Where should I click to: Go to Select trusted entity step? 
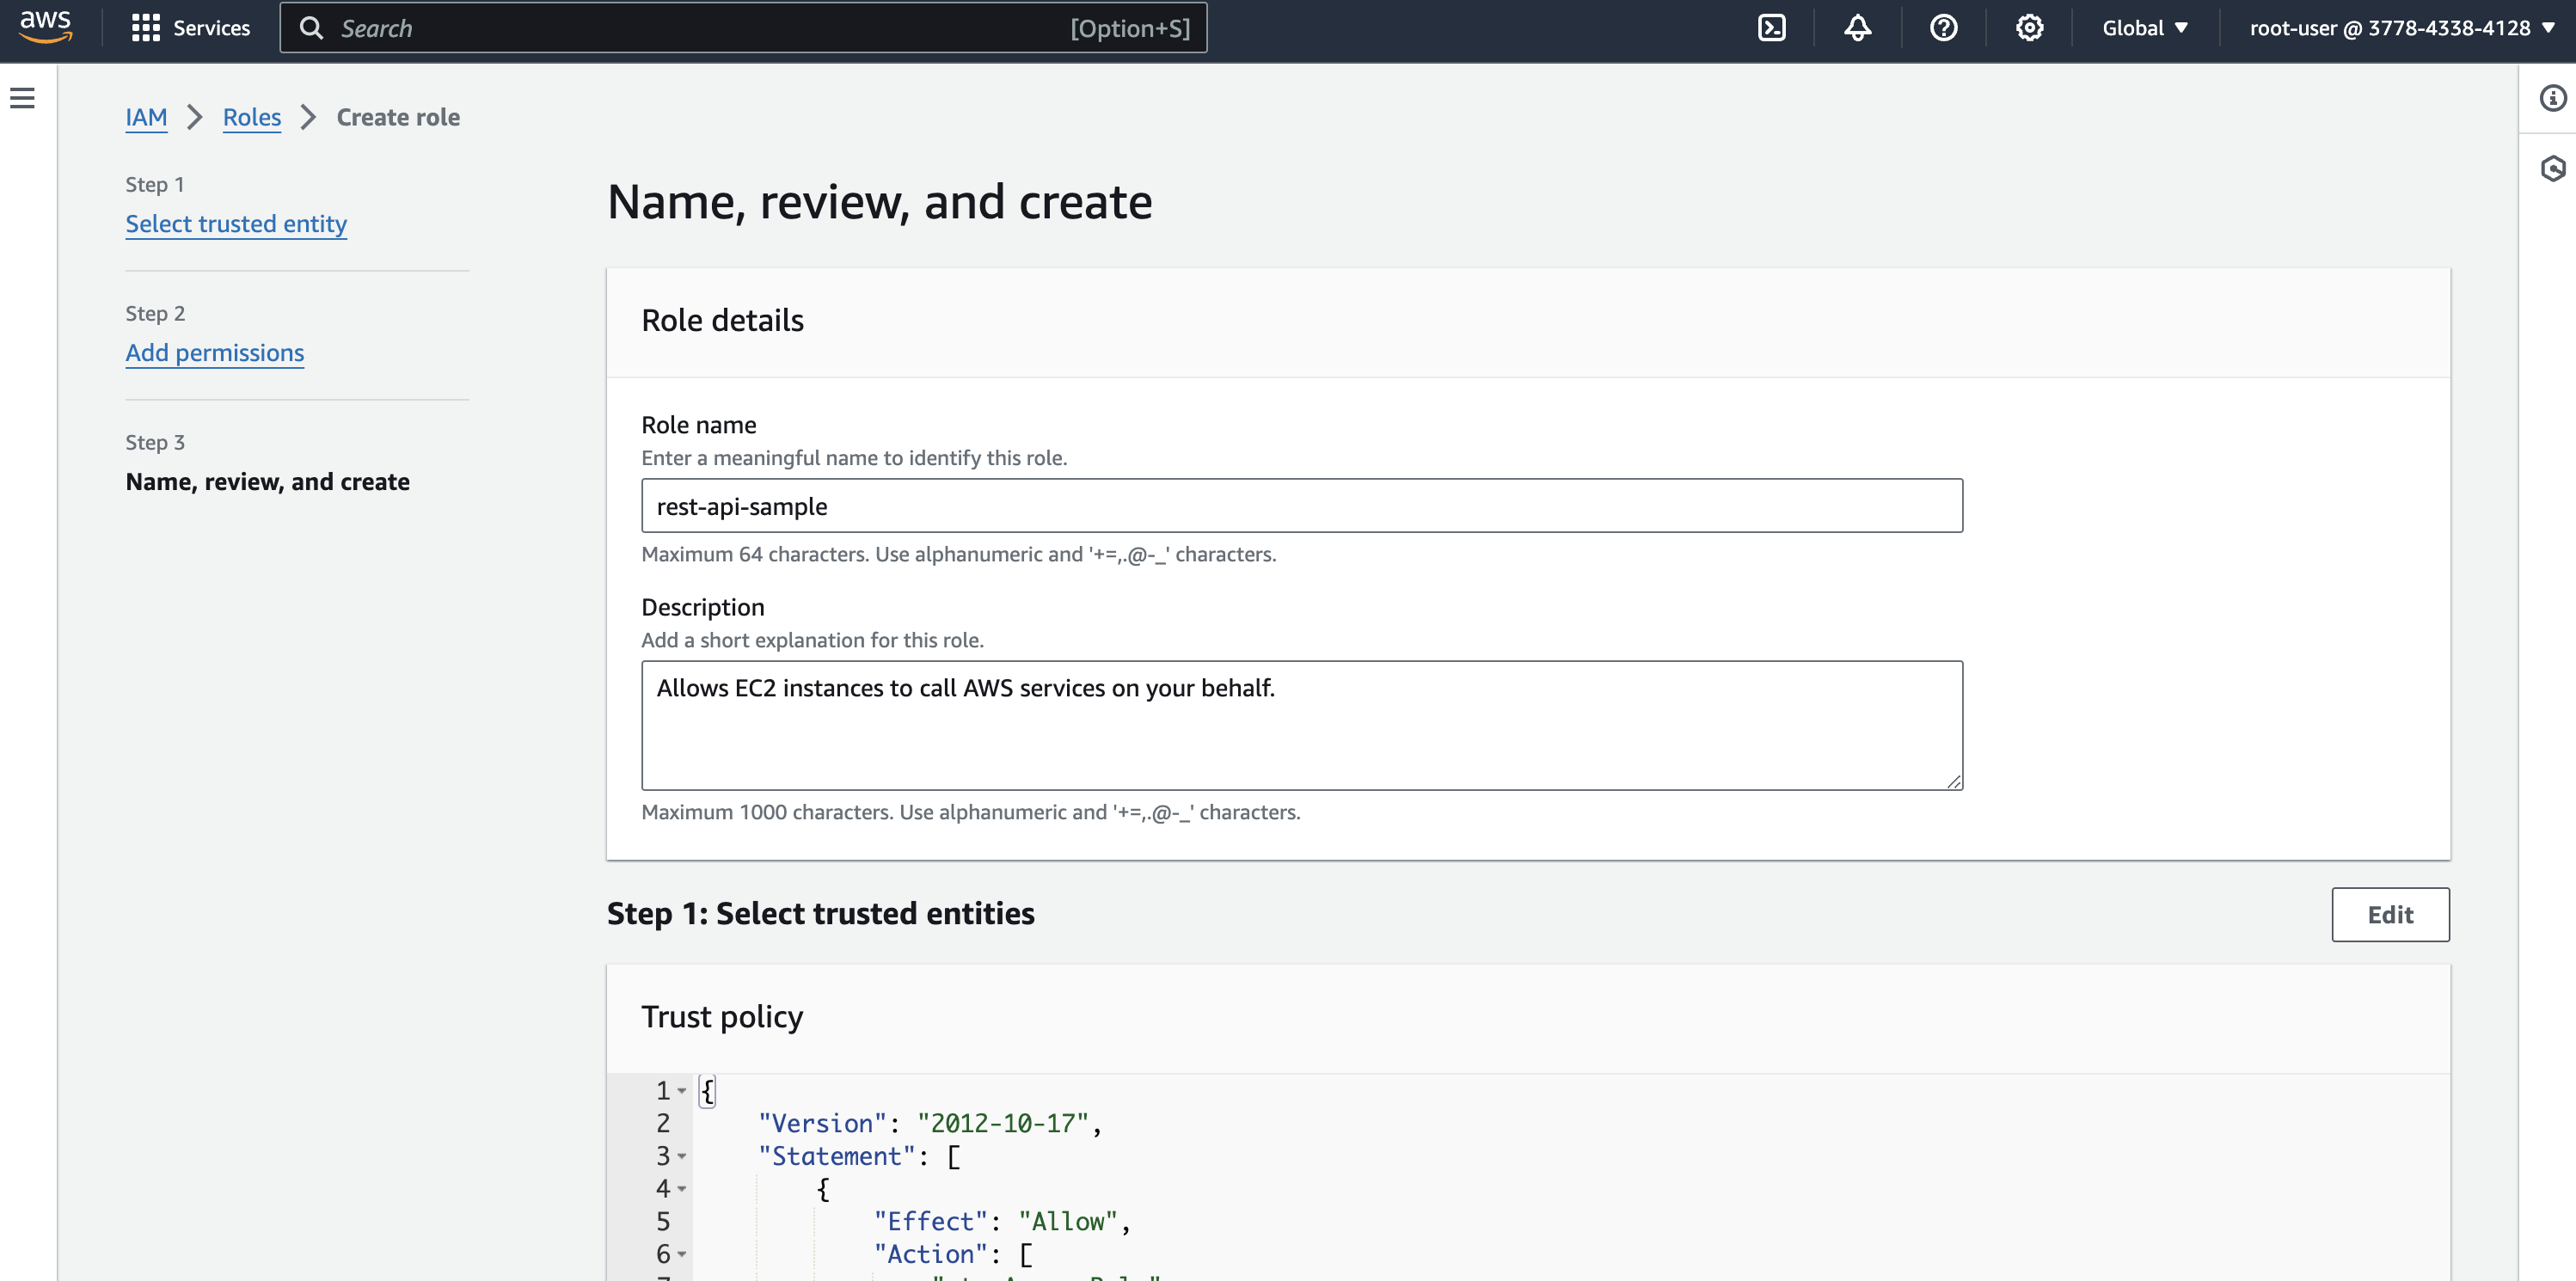point(236,224)
